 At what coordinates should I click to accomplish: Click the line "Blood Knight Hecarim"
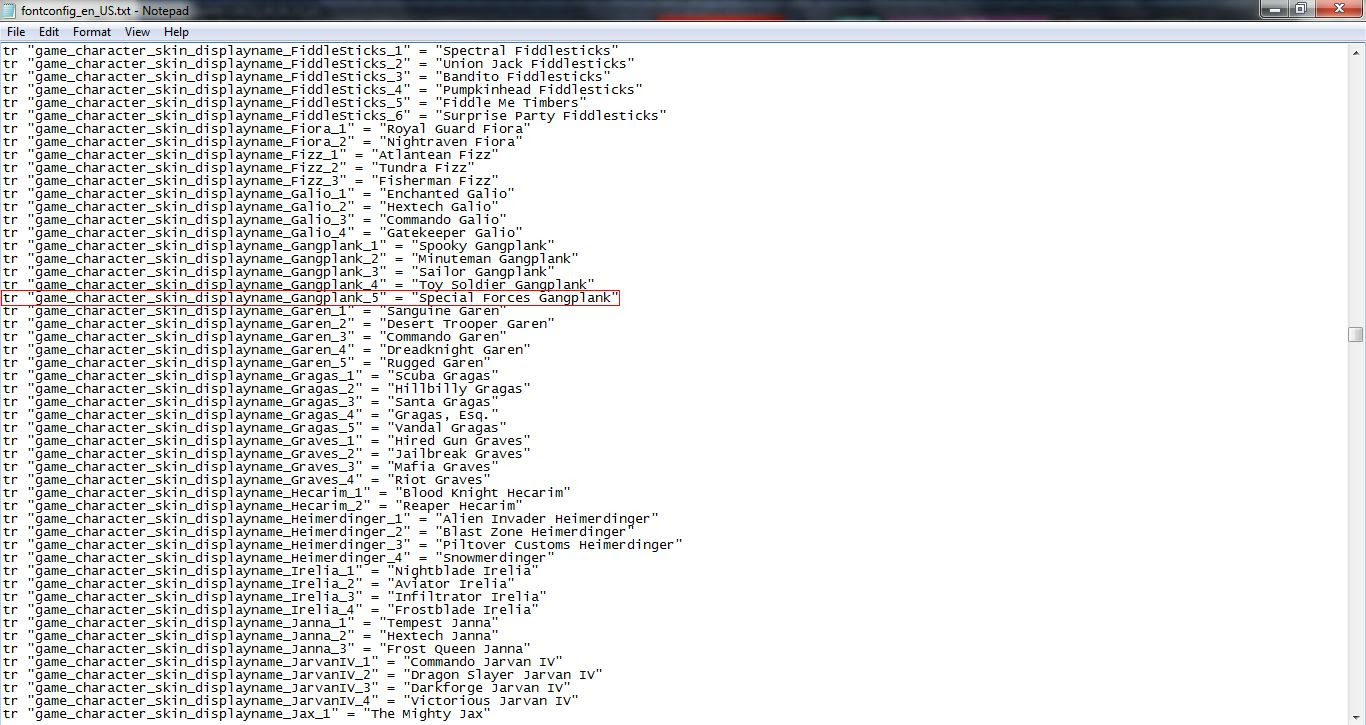287,492
